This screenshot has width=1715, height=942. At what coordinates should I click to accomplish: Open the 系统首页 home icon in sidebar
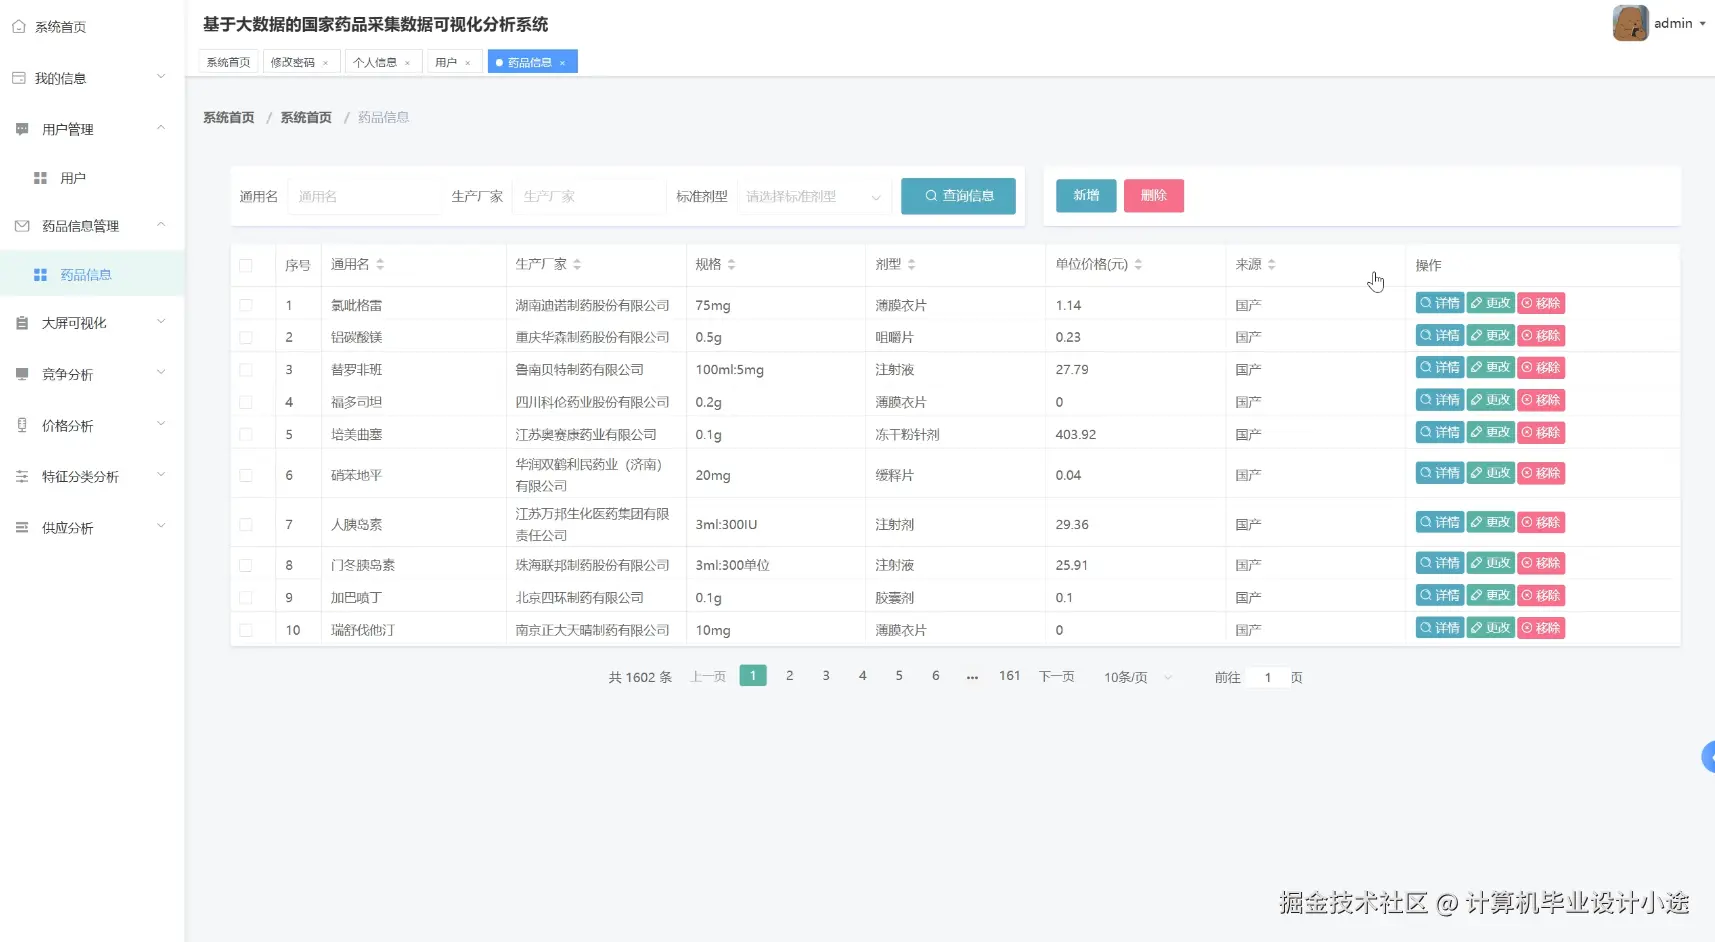18,27
